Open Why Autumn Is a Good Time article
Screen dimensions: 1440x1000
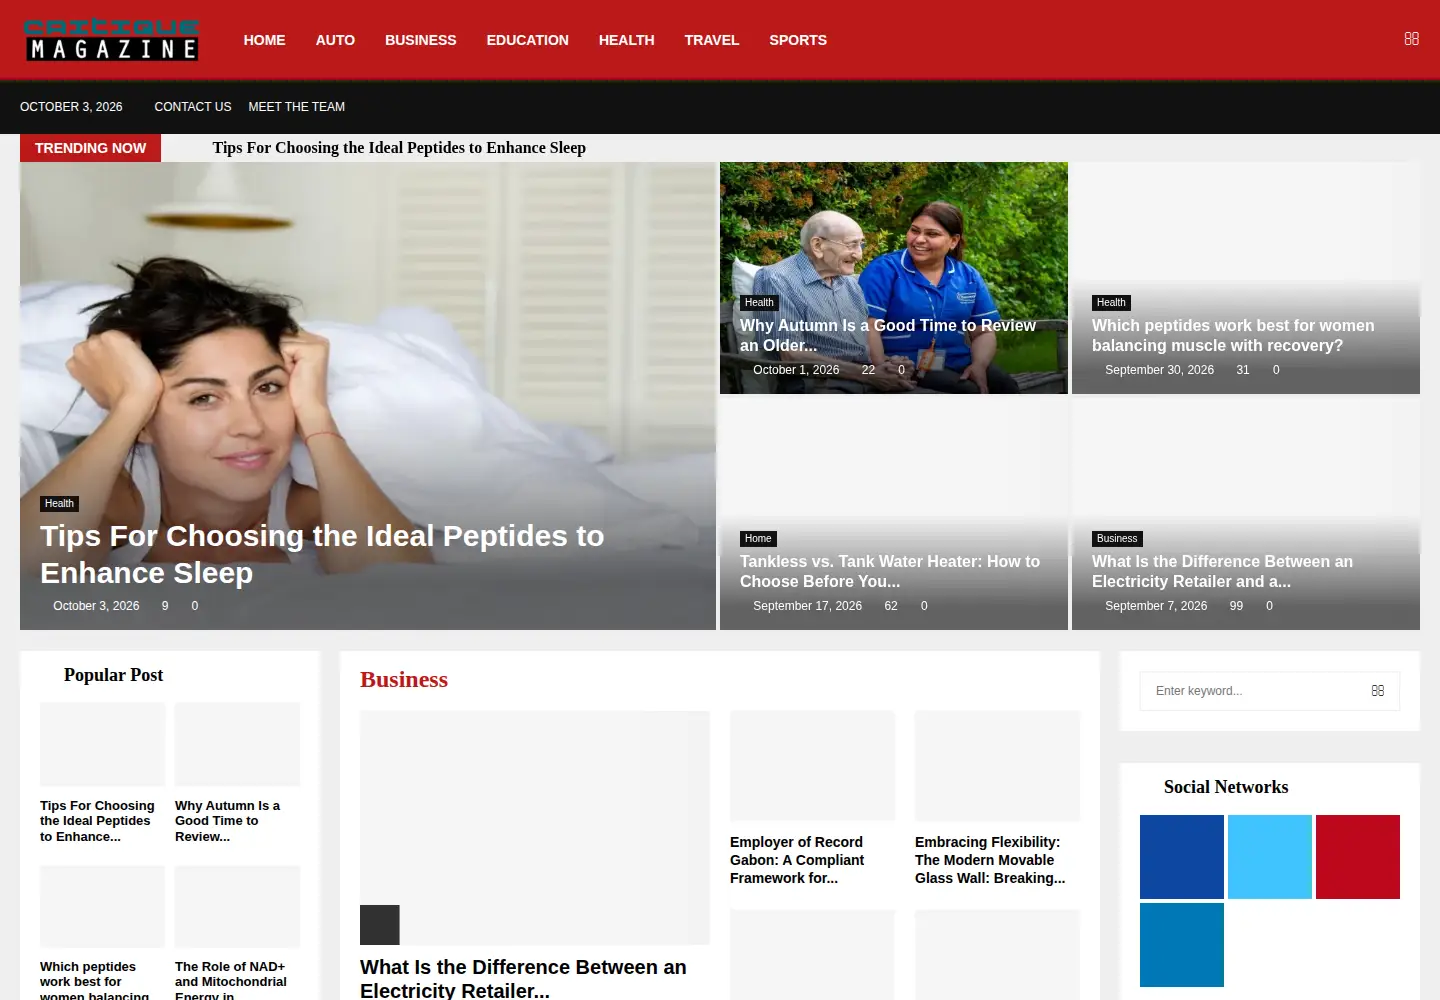[888, 335]
